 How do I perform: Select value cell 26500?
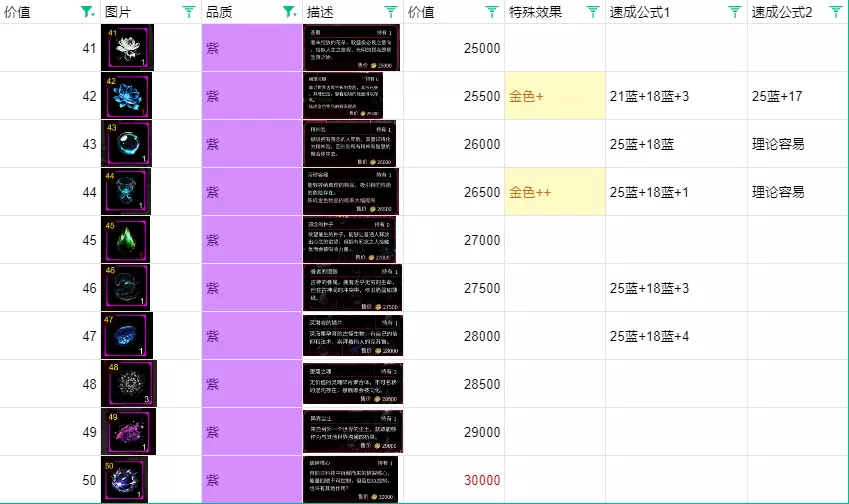click(x=454, y=192)
